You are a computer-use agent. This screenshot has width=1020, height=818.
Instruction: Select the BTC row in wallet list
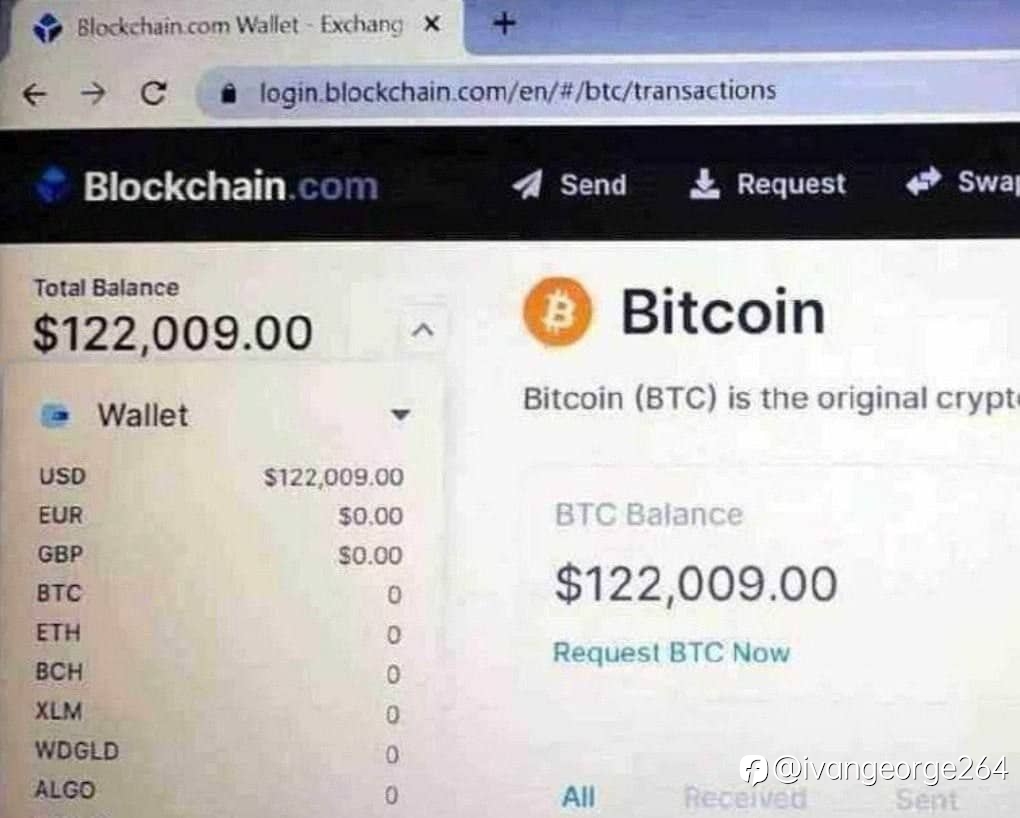tap(219, 593)
